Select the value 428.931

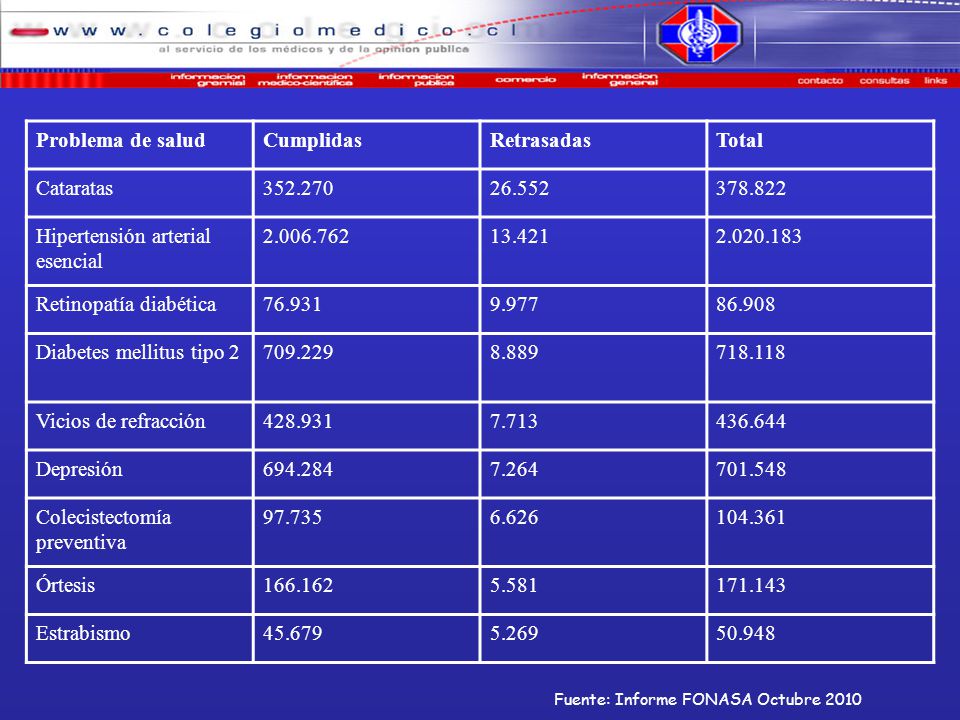coord(298,421)
